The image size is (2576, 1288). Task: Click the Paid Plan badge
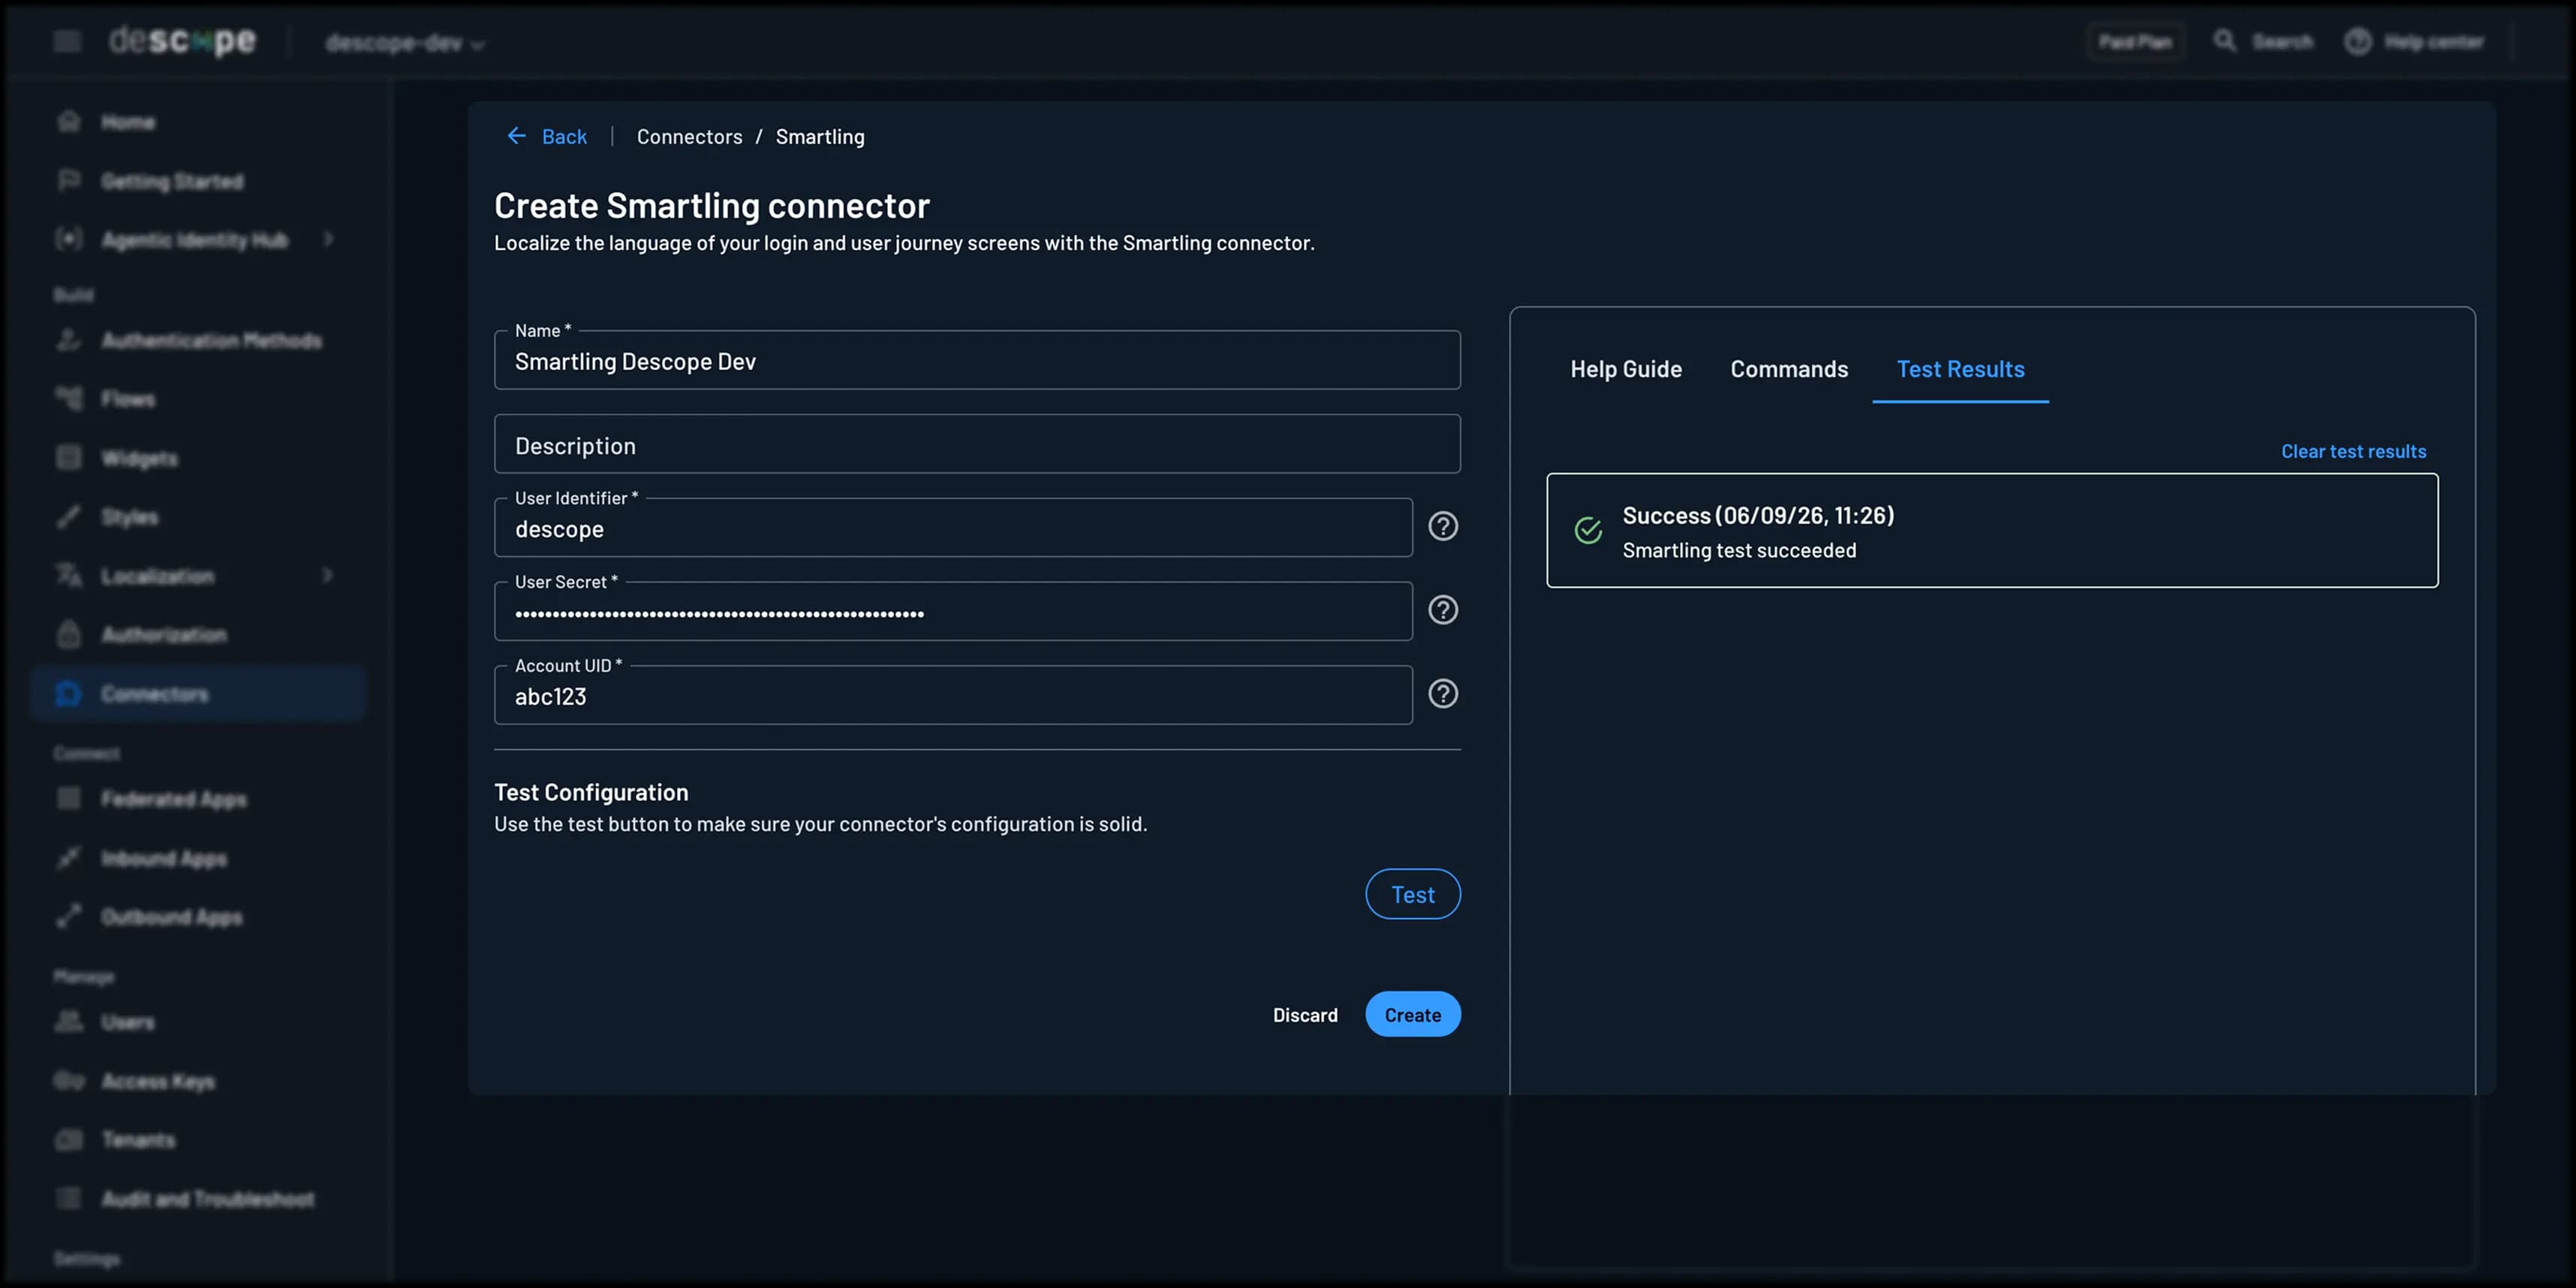(2134, 42)
